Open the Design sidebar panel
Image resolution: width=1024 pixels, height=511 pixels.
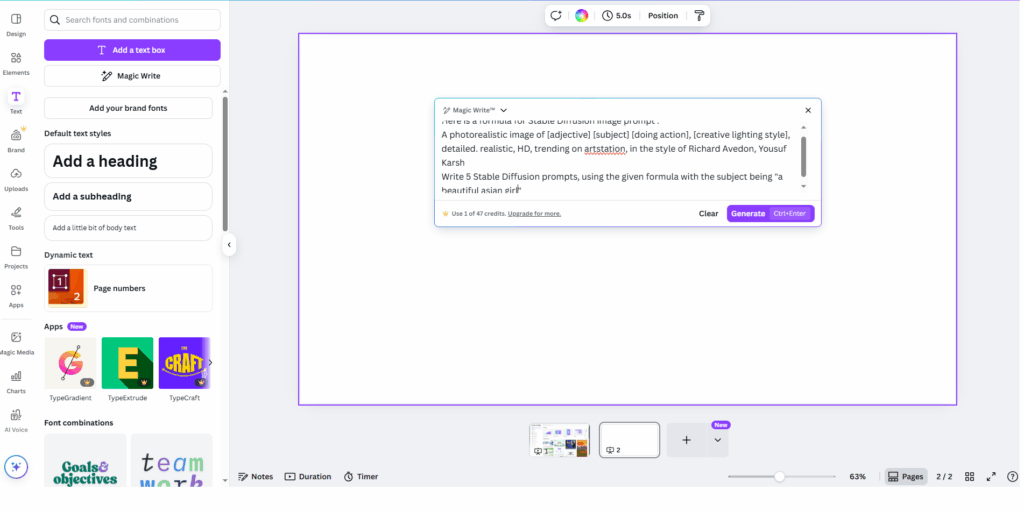point(16,24)
